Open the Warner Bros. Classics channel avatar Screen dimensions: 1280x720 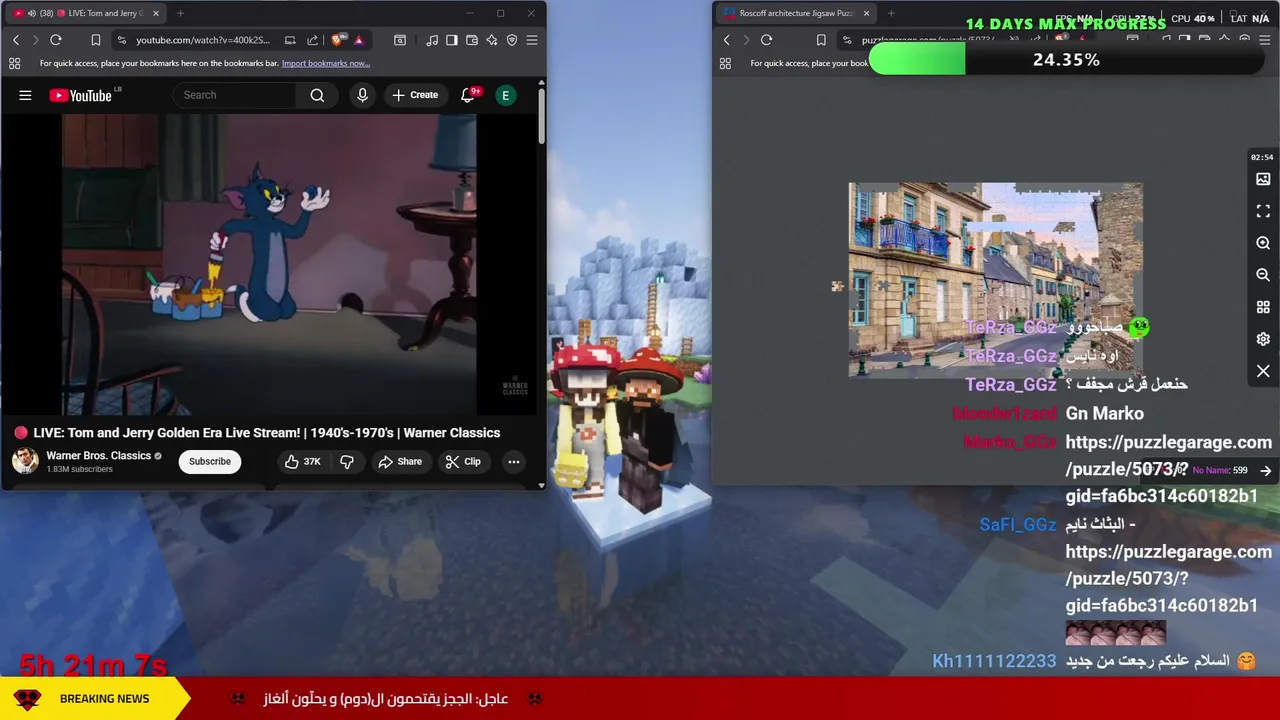pyautogui.click(x=25, y=461)
